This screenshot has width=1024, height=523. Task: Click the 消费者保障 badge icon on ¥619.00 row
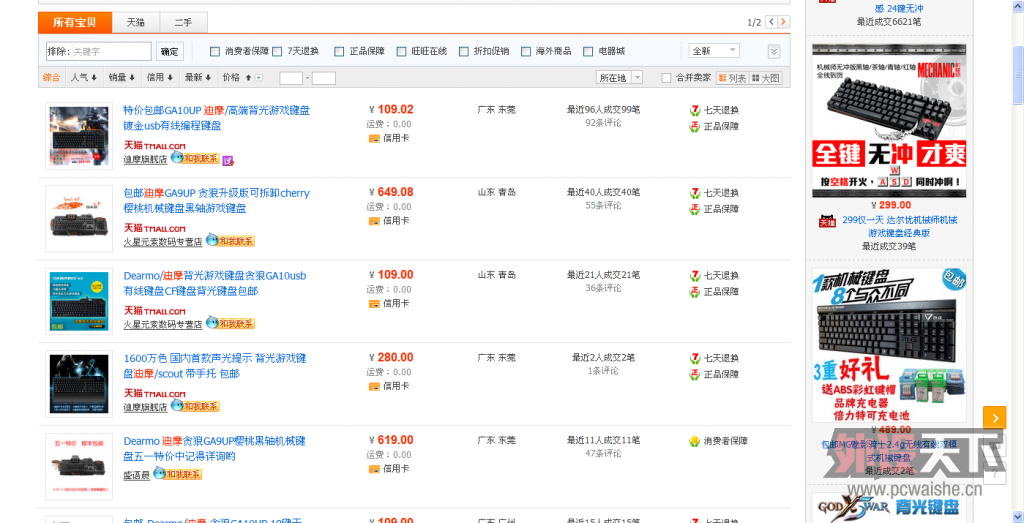pyautogui.click(x=695, y=441)
